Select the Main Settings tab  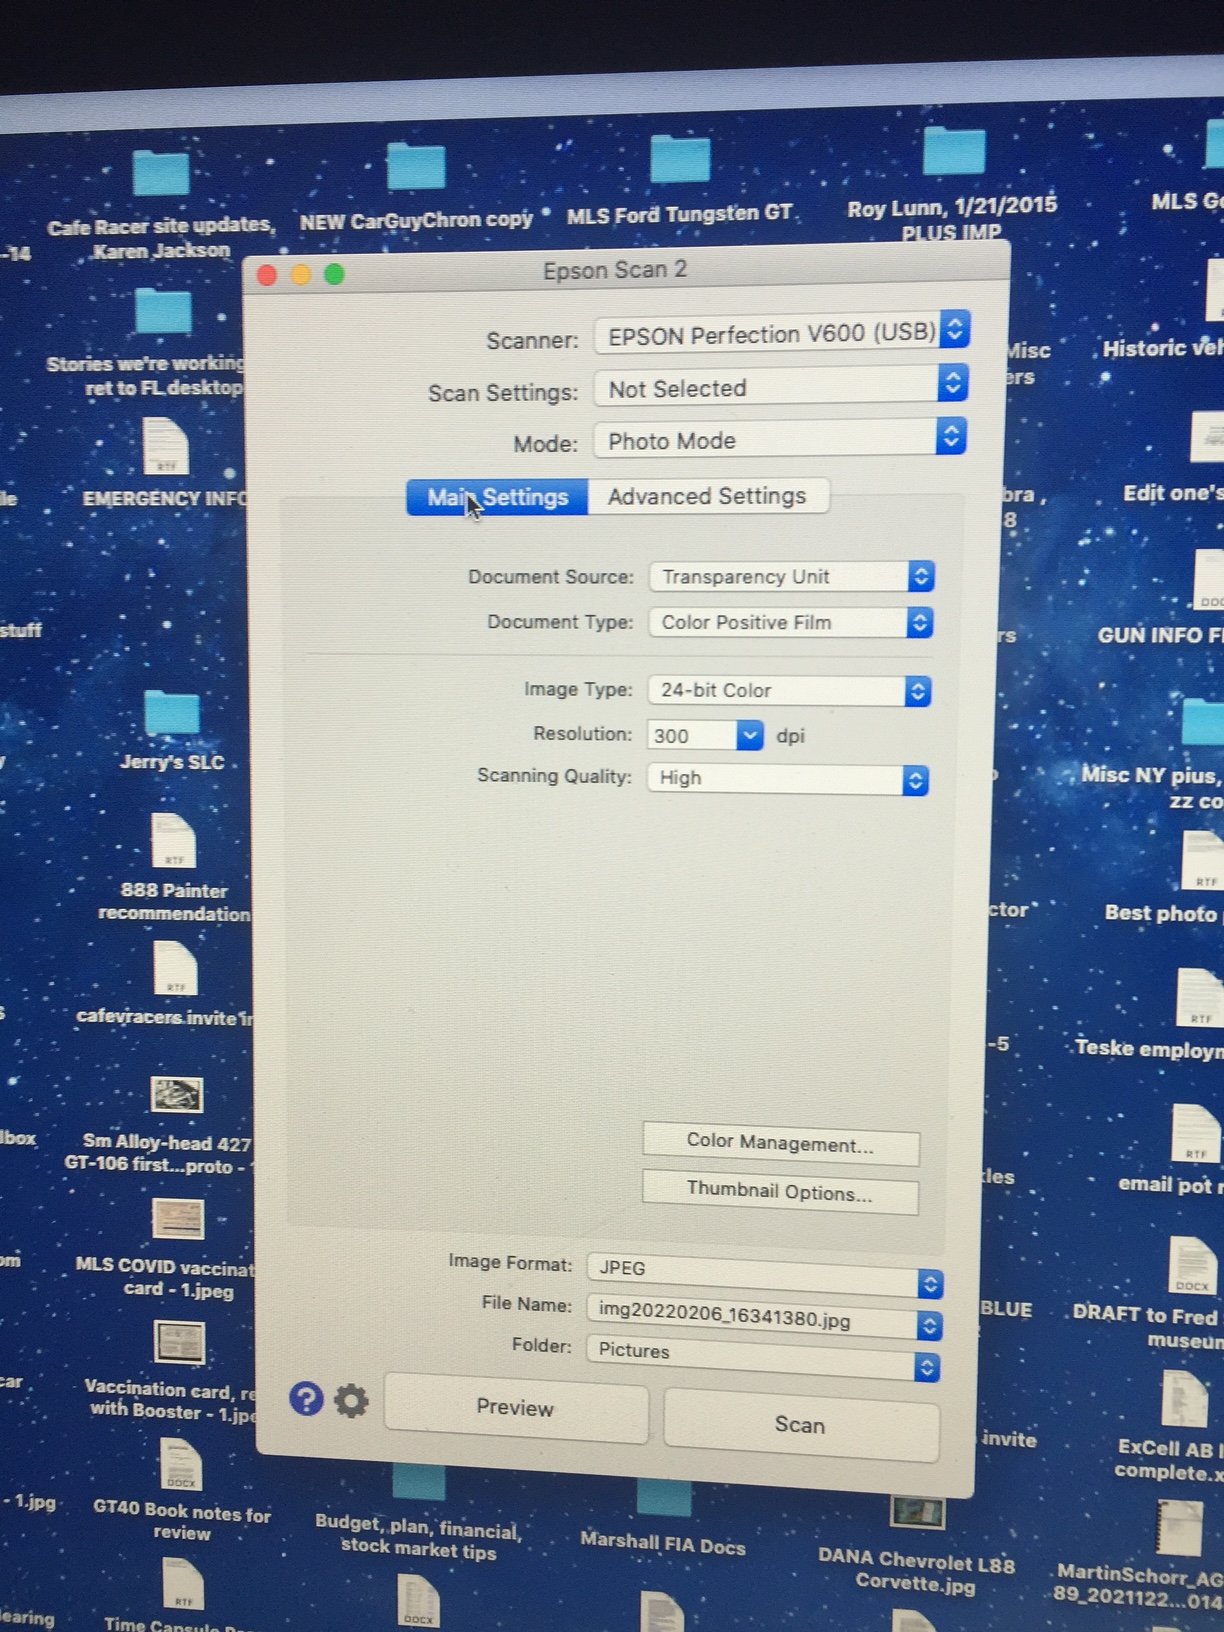497,497
